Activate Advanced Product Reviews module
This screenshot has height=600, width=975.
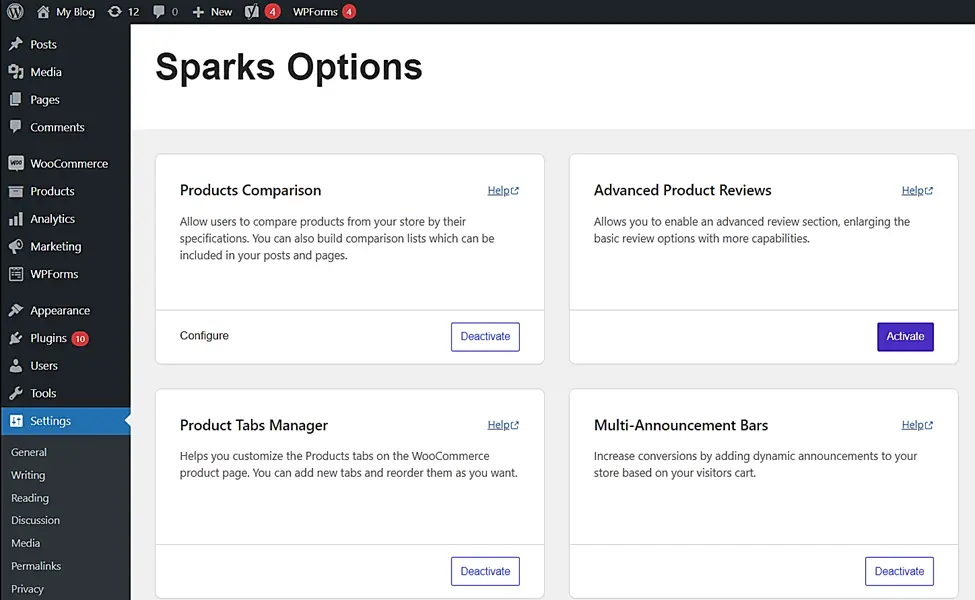pos(905,336)
